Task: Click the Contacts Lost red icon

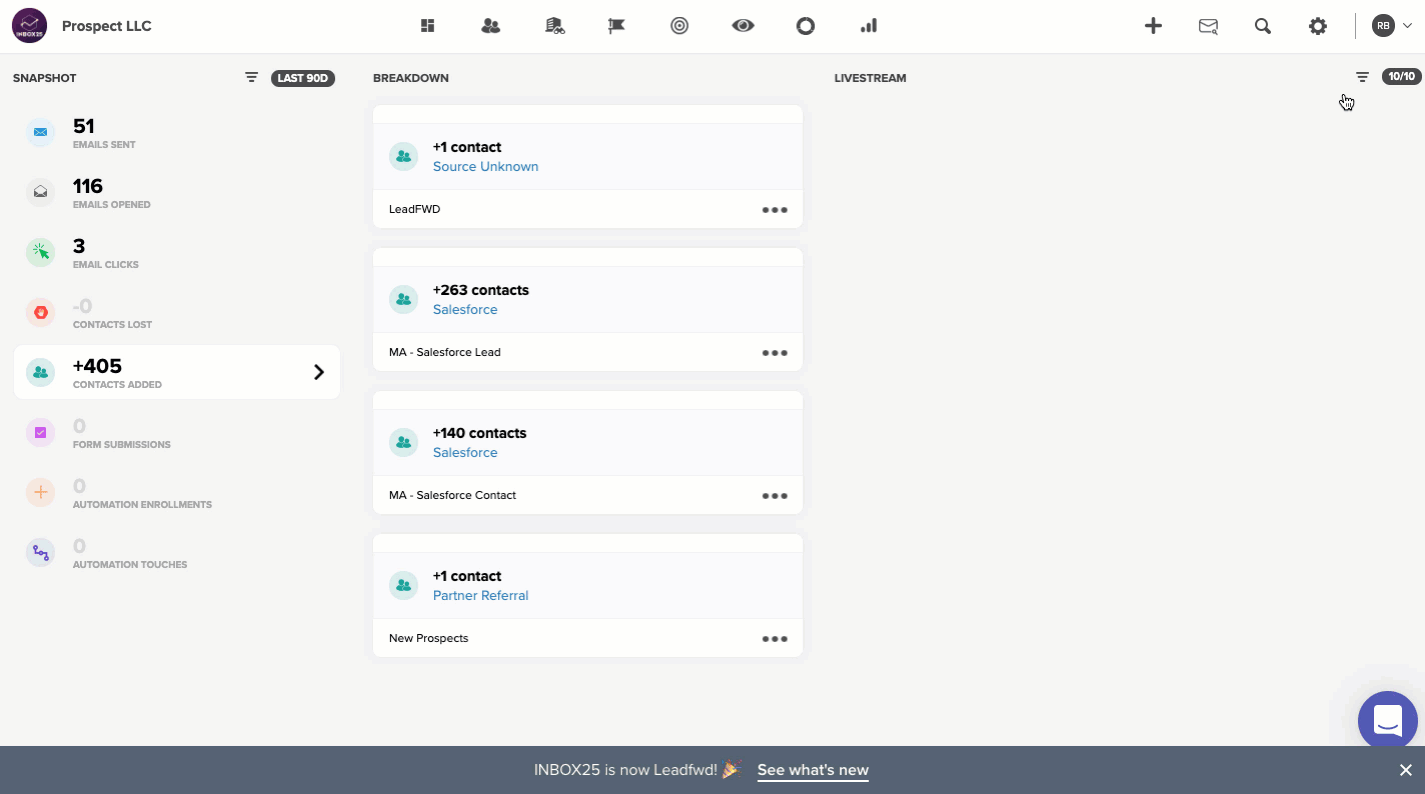Action: (x=40, y=312)
